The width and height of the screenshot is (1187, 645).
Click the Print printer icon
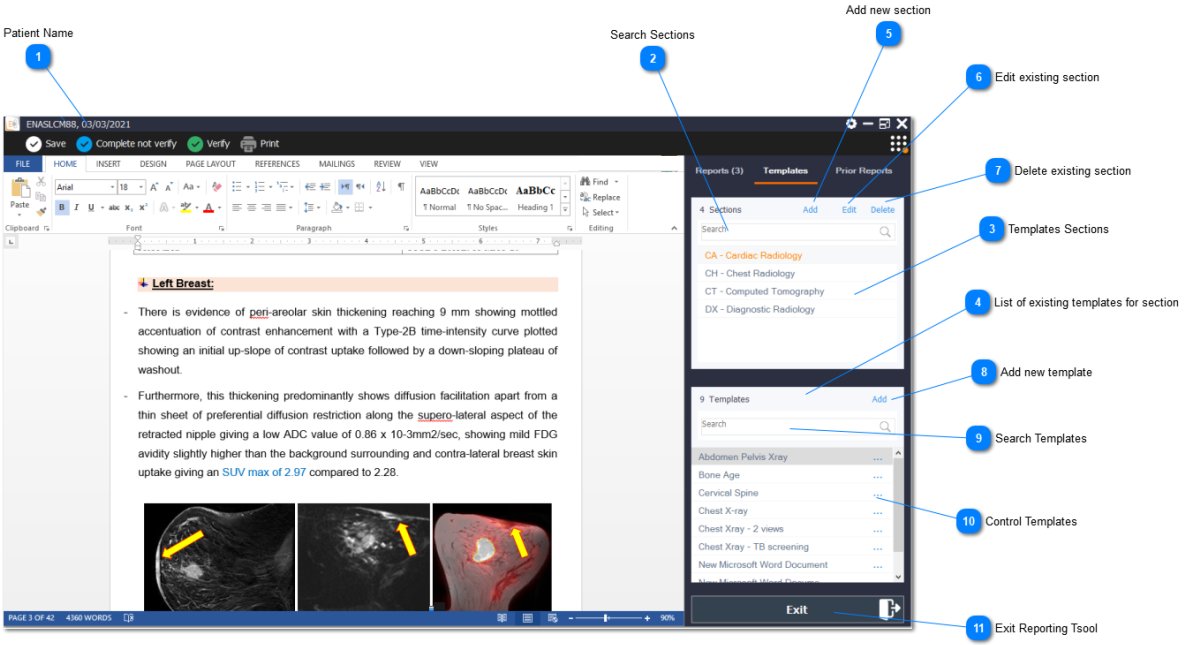(x=248, y=144)
